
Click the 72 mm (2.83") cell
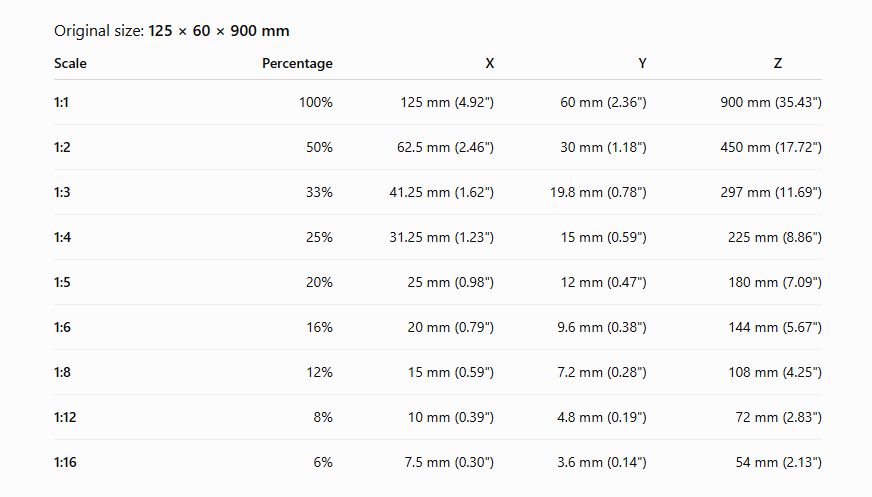point(779,418)
